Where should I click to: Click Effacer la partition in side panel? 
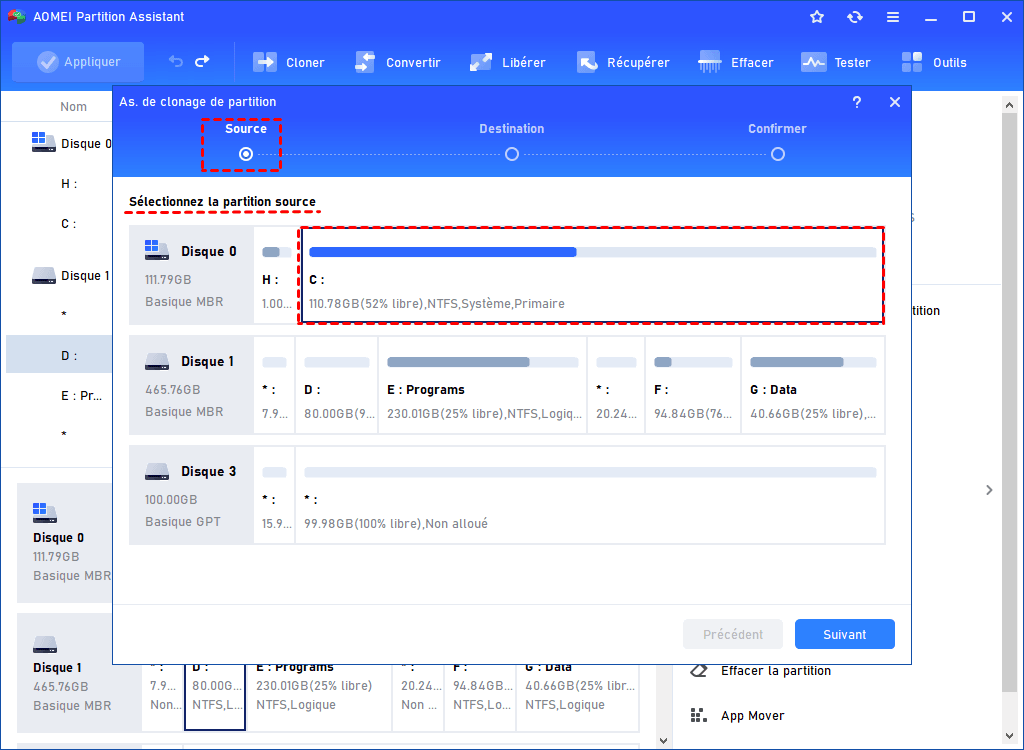pos(776,671)
